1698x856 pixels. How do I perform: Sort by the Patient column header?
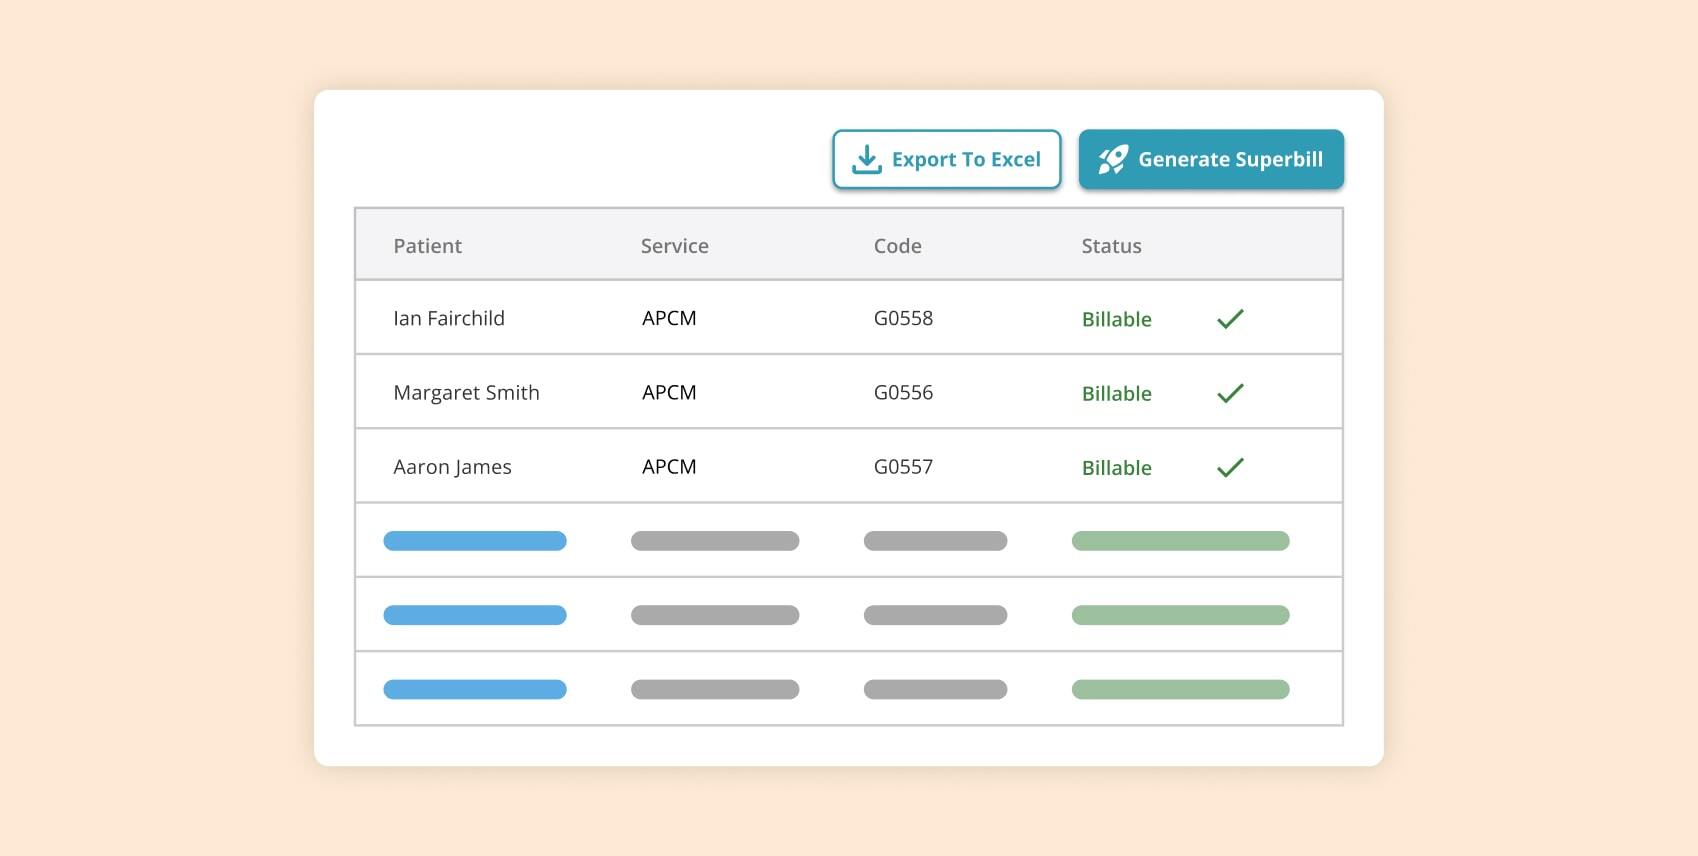(427, 246)
